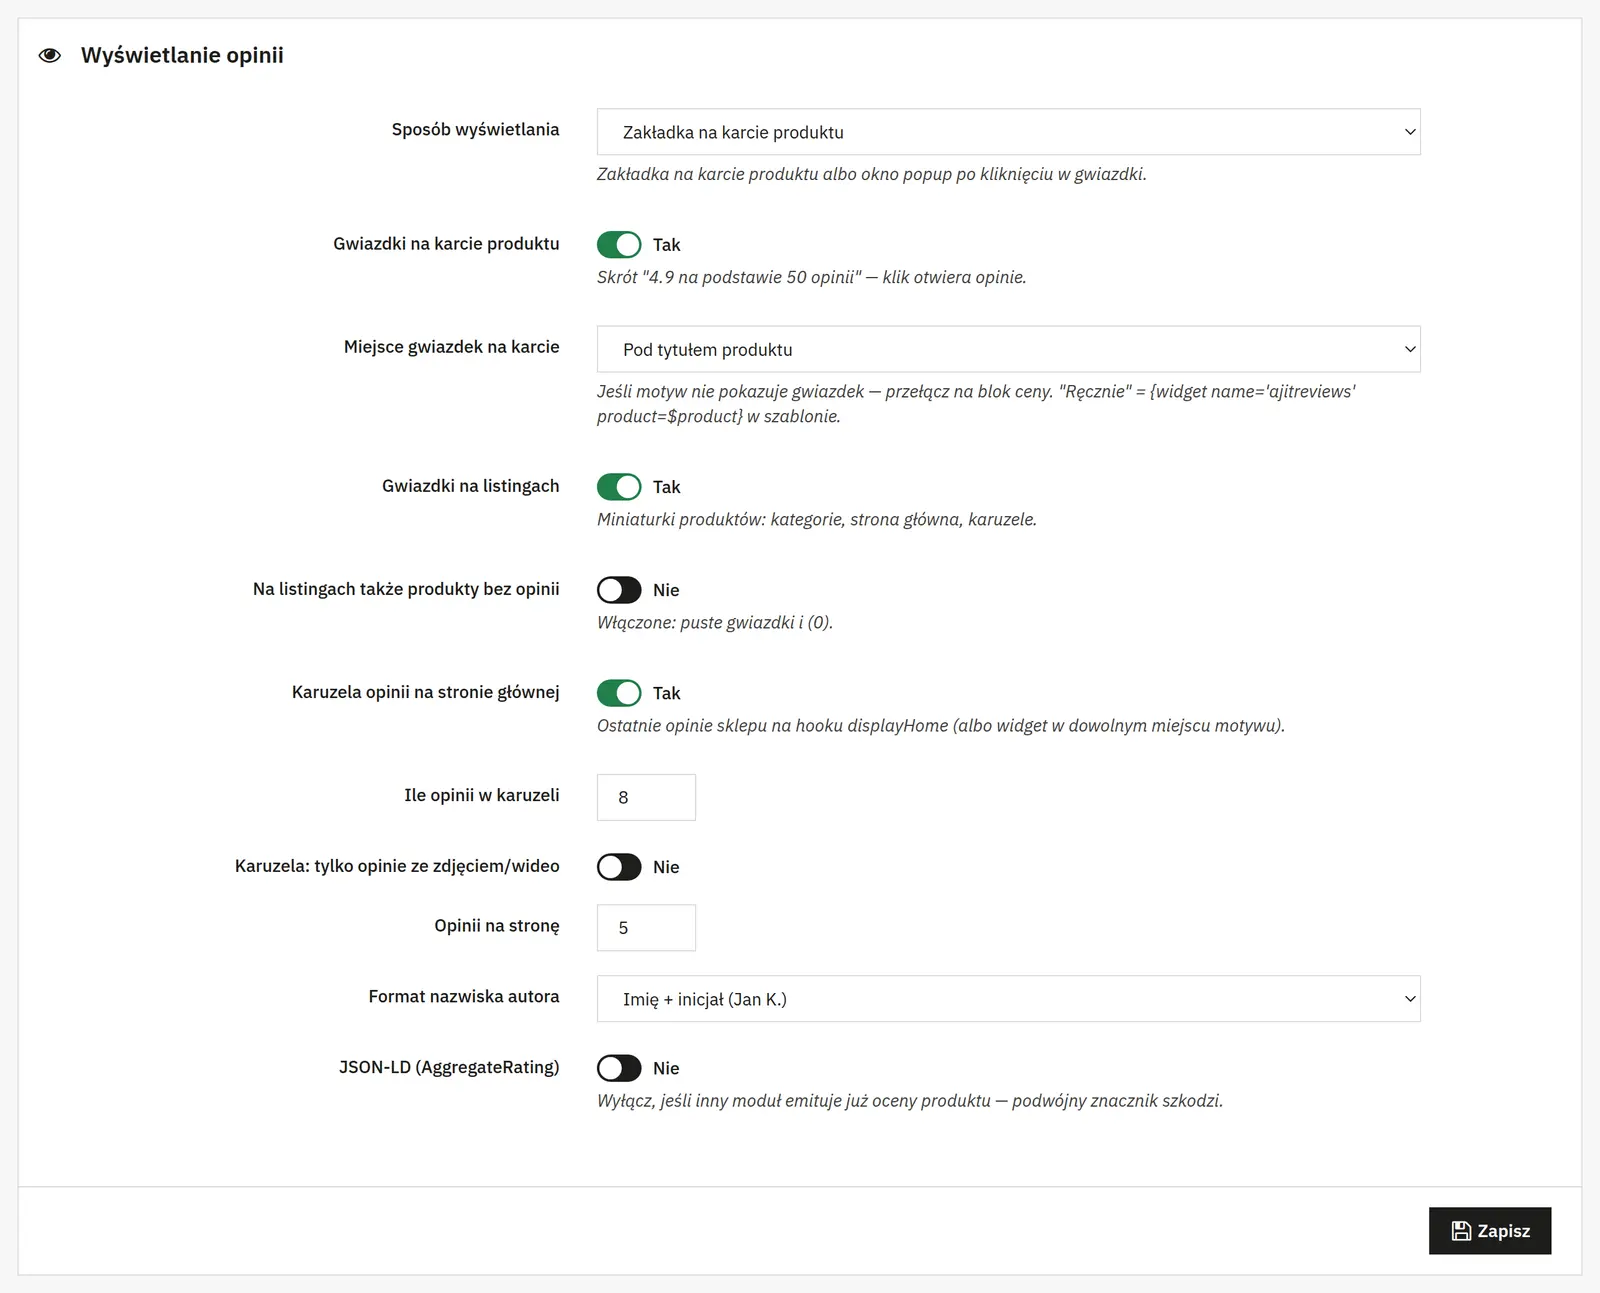Open Format nazwiska autora dropdown
1600x1293 pixels.
(x=1008, y=999)
